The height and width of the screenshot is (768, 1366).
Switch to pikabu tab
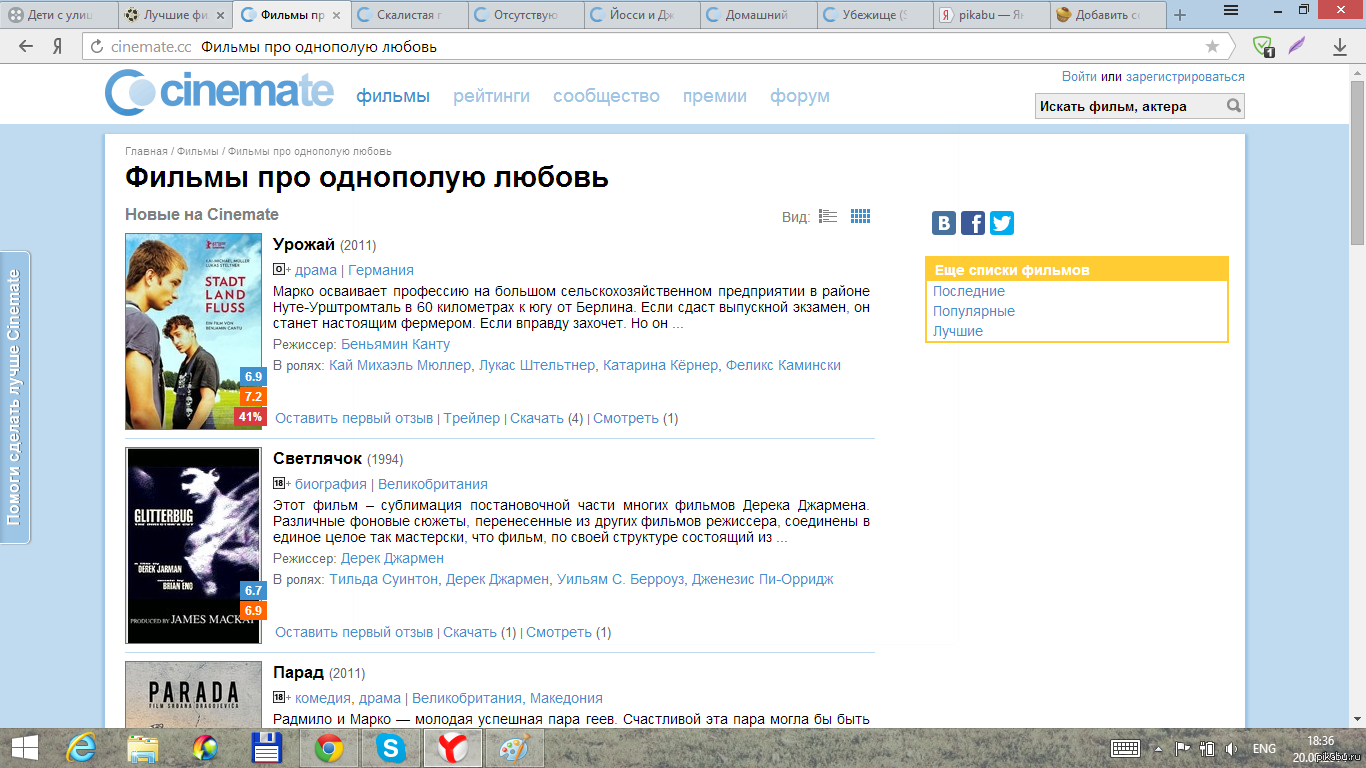click(x=994, y=15)
